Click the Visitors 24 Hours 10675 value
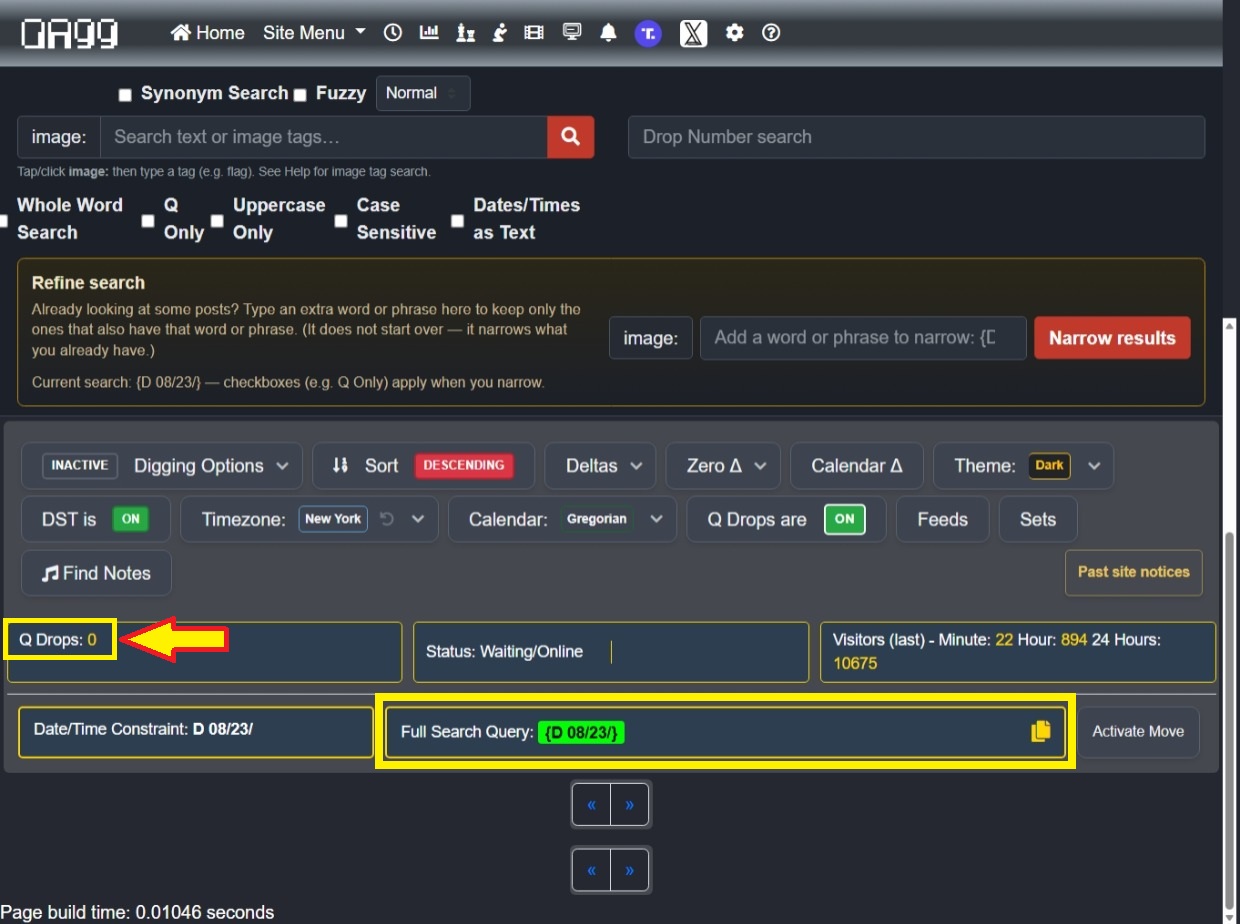This screenshot has height=924, width=1240. point(855,663)
